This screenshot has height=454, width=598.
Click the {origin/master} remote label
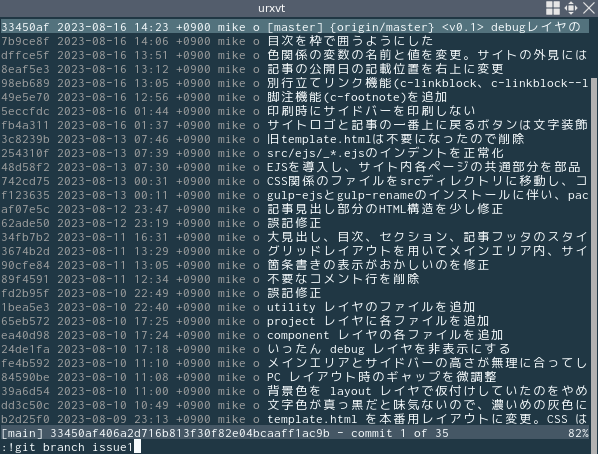coord(382,27)
